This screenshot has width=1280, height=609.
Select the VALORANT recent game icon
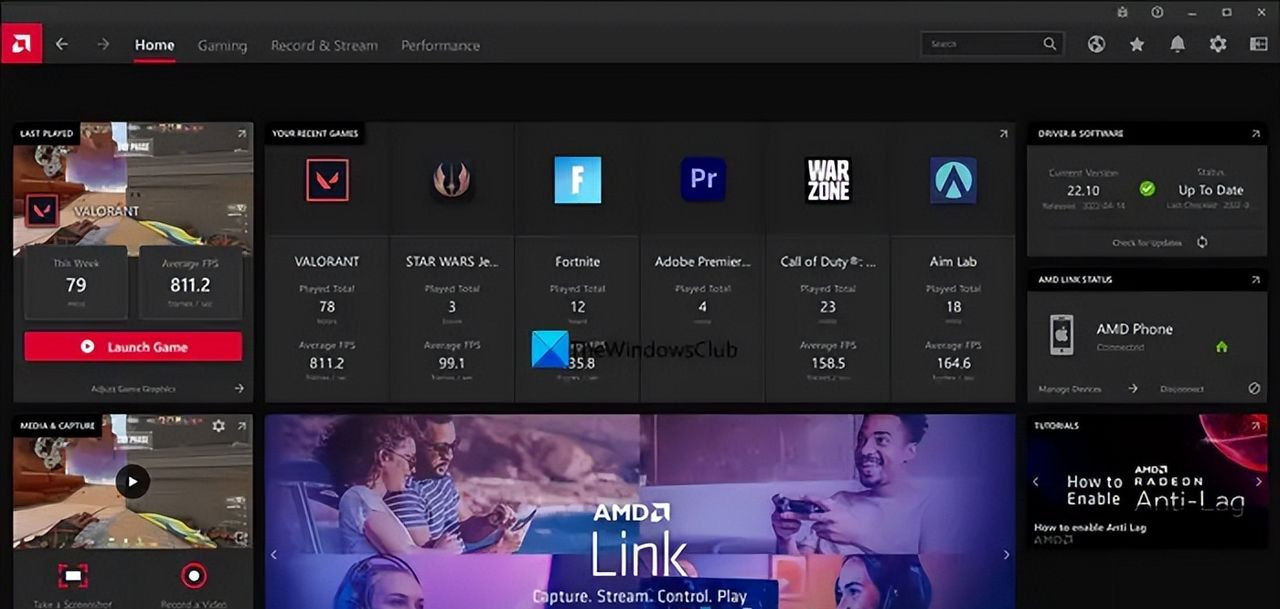(327, 180)
